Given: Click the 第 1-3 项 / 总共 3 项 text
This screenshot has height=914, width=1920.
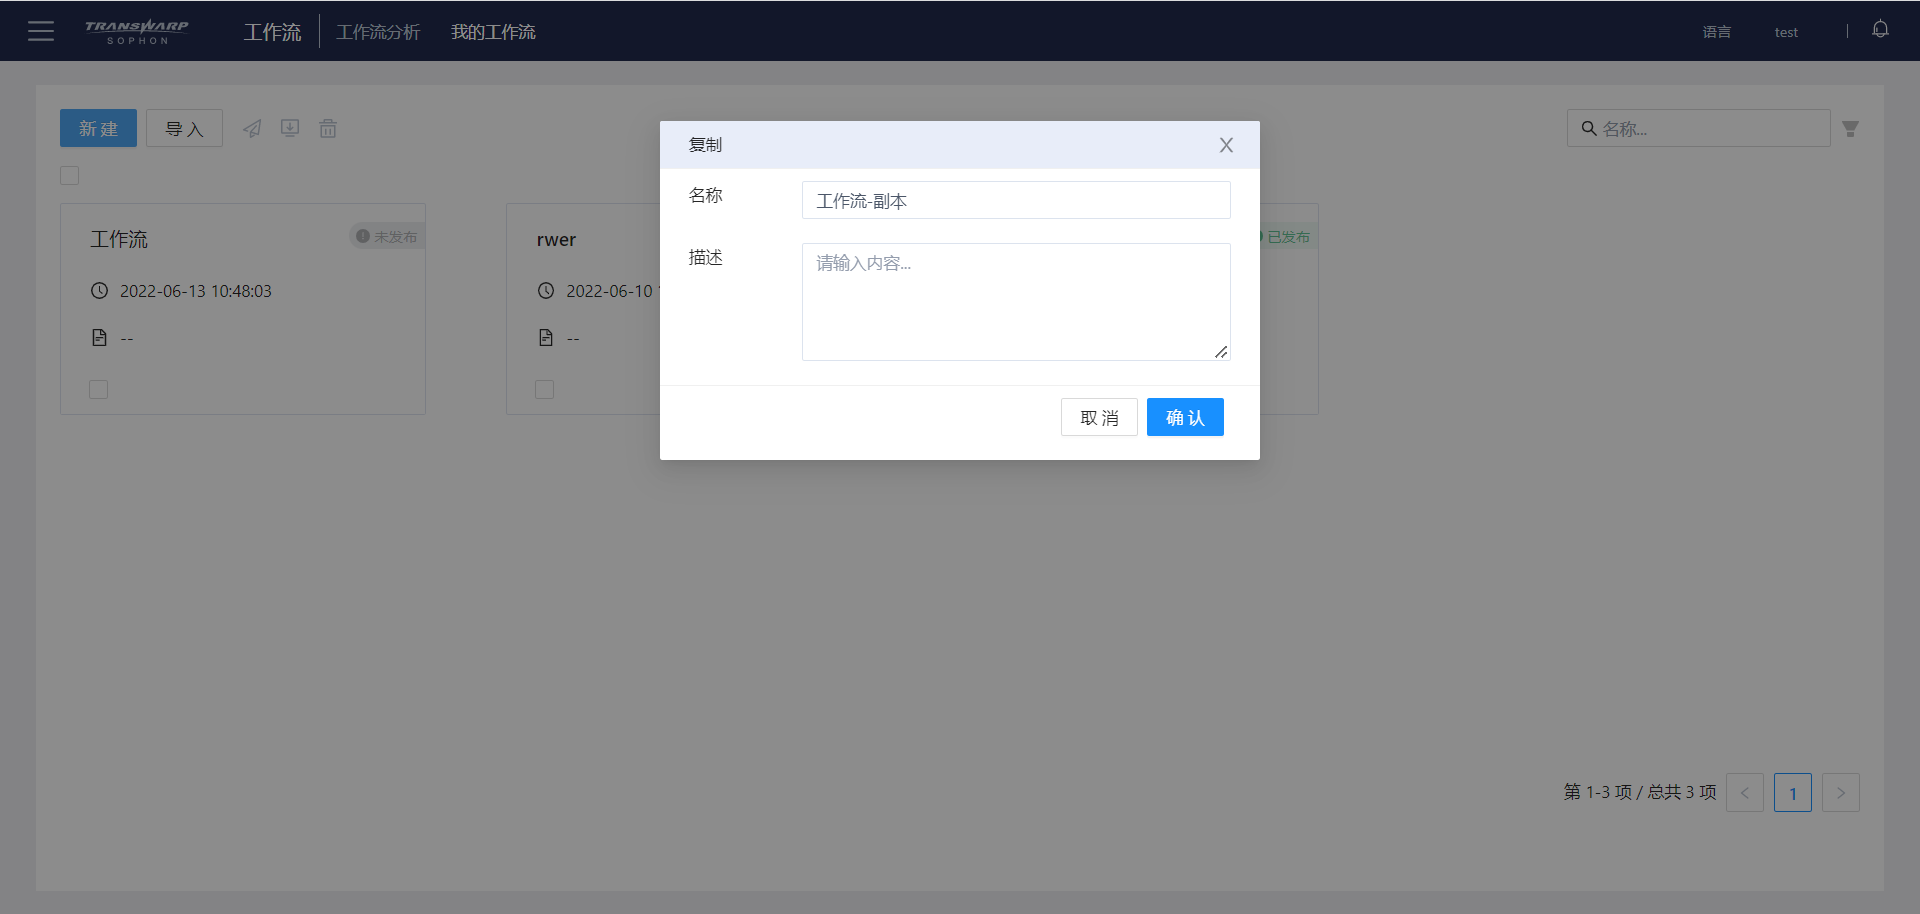Looking at the screenshot, I should click(x=1640, y=792).
